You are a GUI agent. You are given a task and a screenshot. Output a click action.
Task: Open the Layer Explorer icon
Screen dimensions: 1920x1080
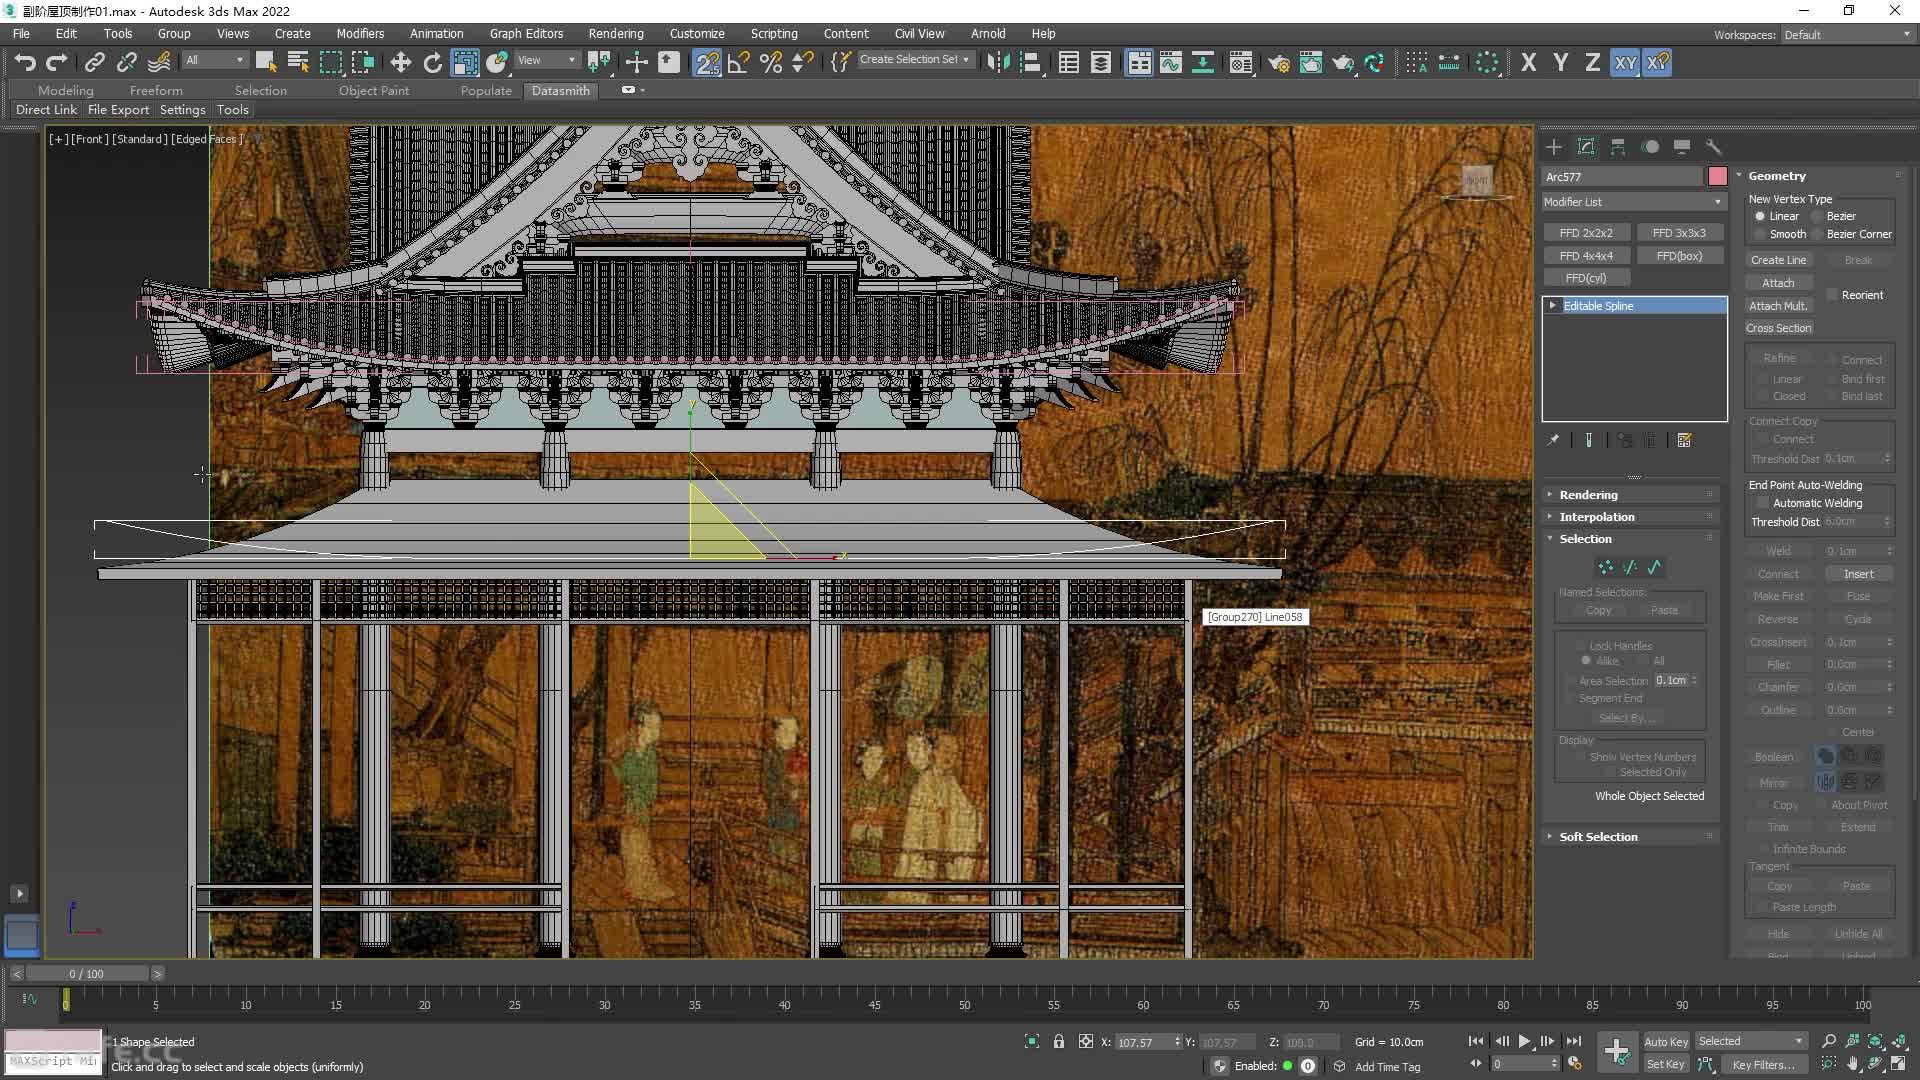(1101, 62)
